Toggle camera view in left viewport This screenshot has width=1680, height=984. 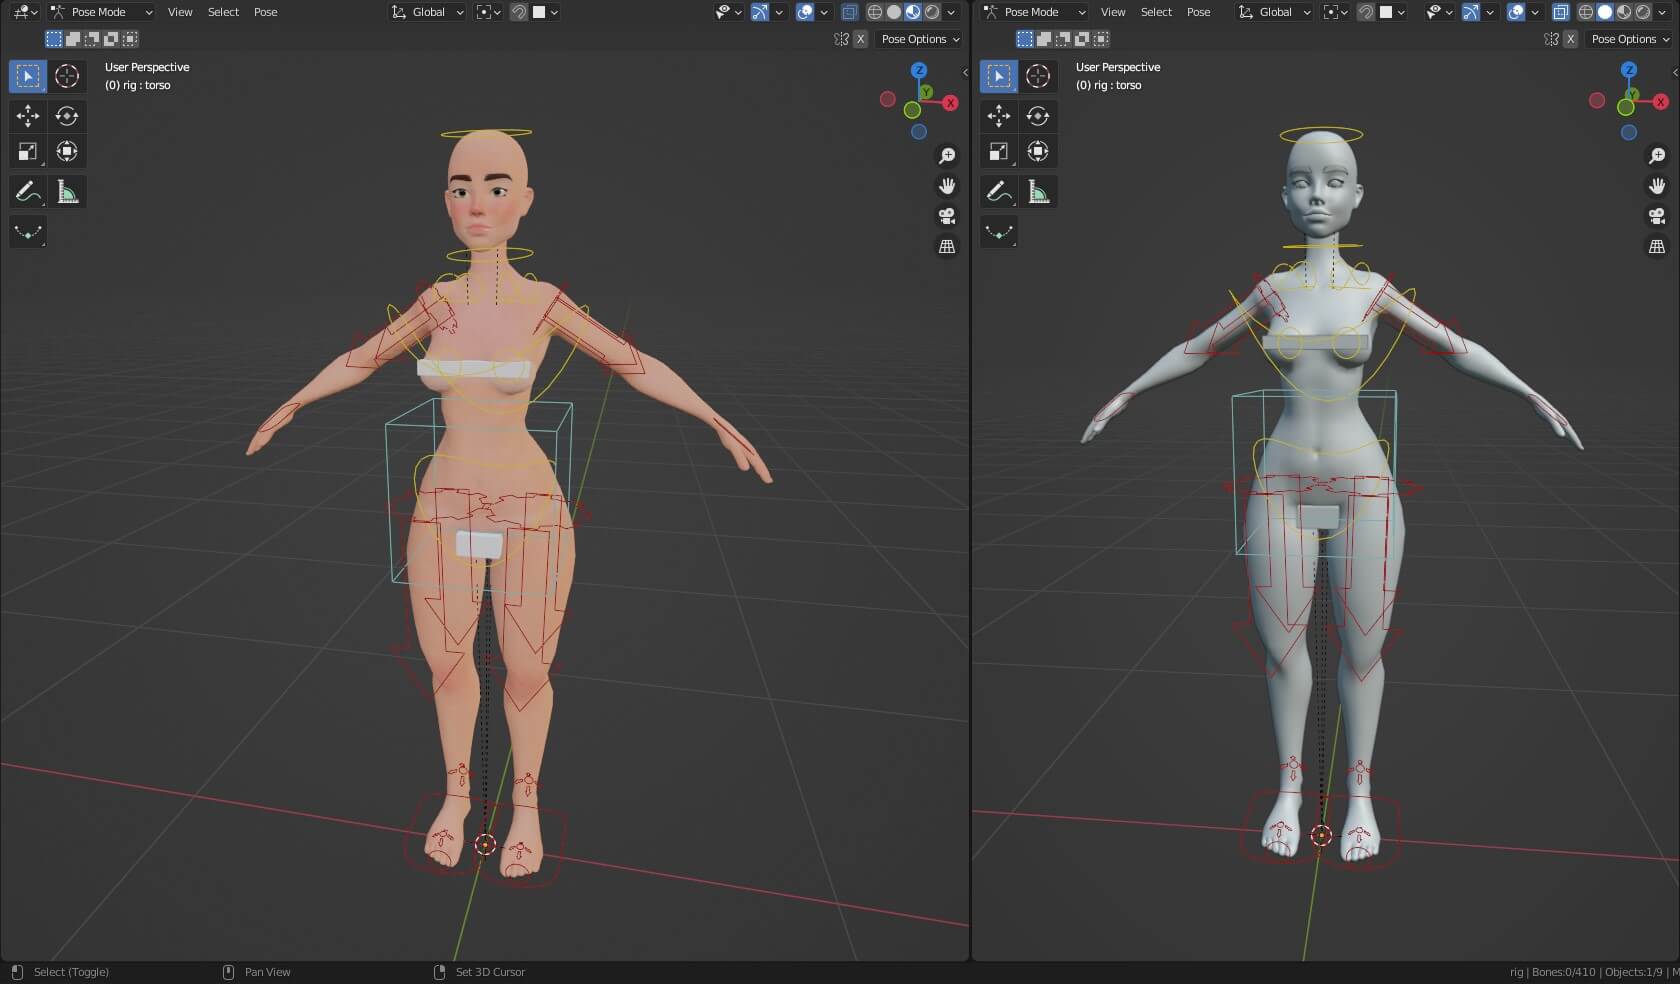click(946, 216)
